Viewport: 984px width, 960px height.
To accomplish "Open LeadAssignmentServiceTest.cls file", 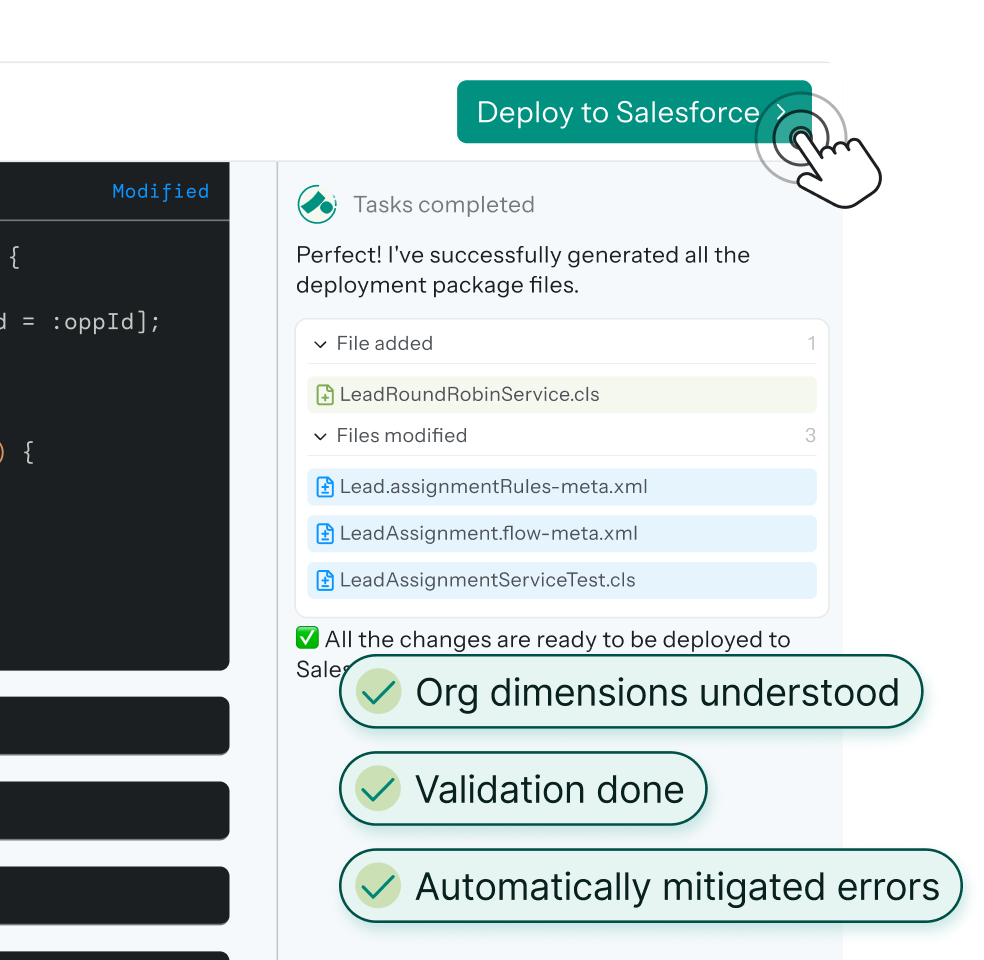I will (x=562, y=580).
